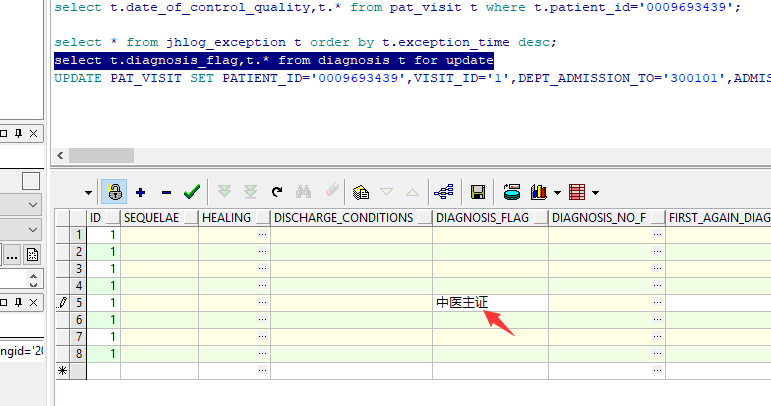Image resolution: width=771 pixels, height=406 pixels.
Task: Click the eraser clear-record icon
Action: 332,190
